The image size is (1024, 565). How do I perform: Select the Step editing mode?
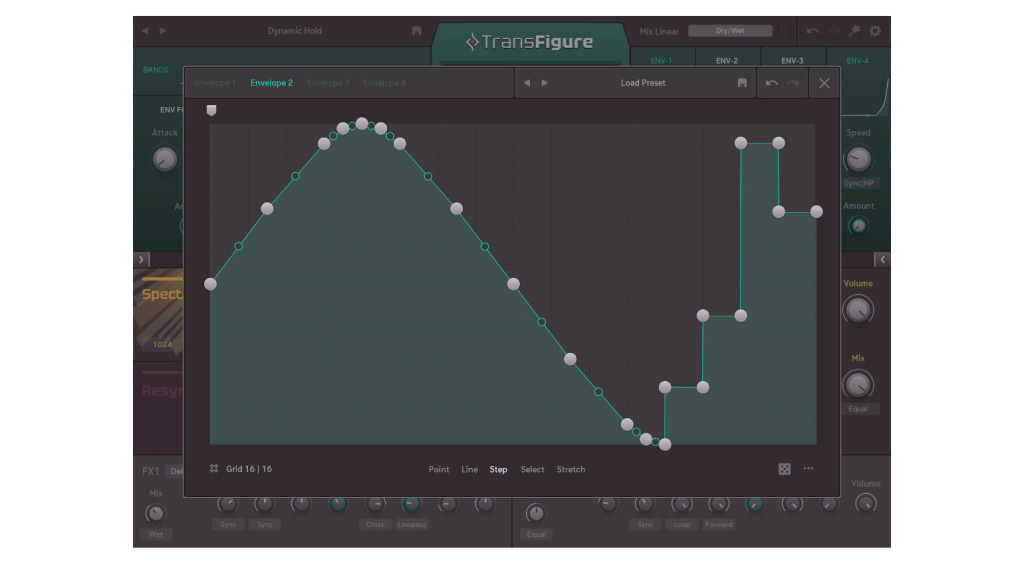coord(498,469)
